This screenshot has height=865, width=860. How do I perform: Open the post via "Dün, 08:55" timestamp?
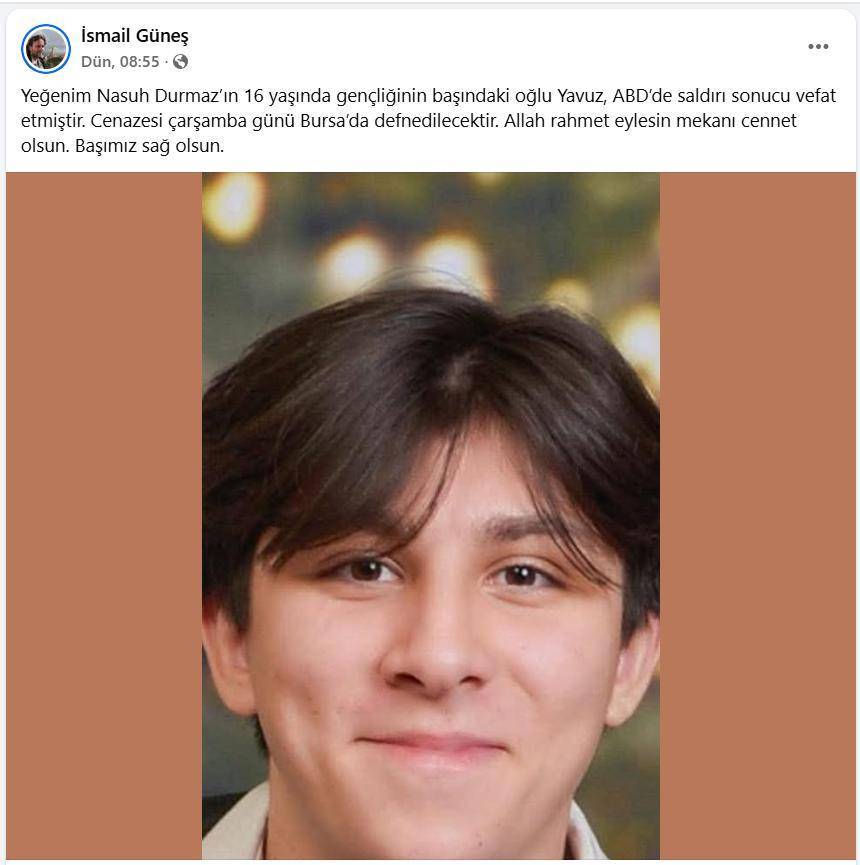click(x=120, y=62)
